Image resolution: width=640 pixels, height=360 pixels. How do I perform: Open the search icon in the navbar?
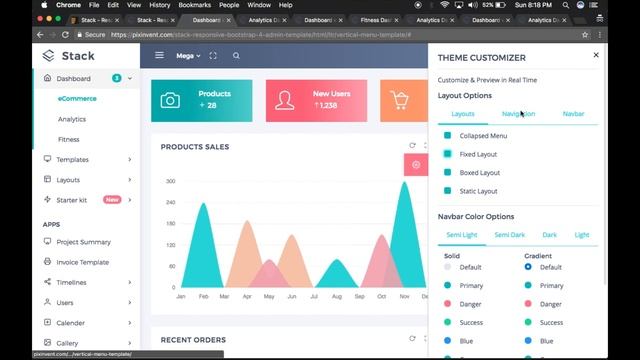click(x=236, y=56)
